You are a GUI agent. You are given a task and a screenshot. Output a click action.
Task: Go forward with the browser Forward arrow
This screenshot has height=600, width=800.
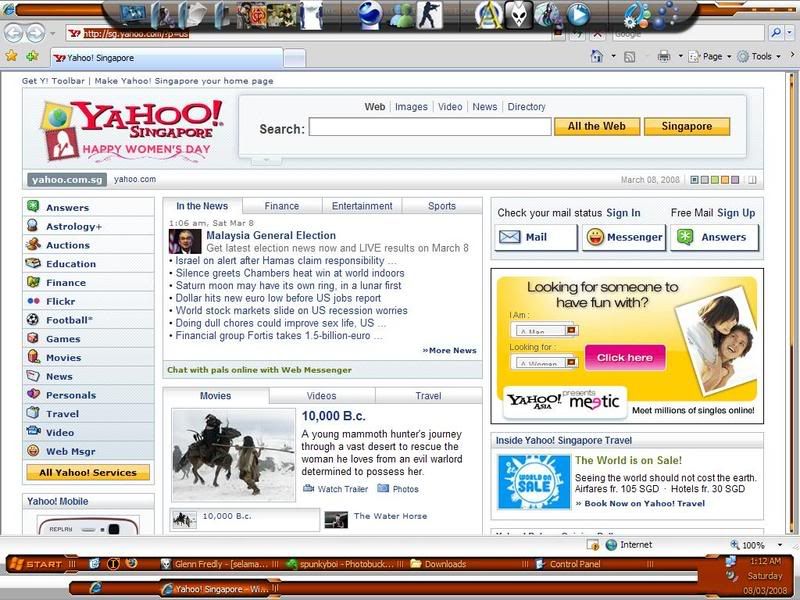tap(35, 34)
